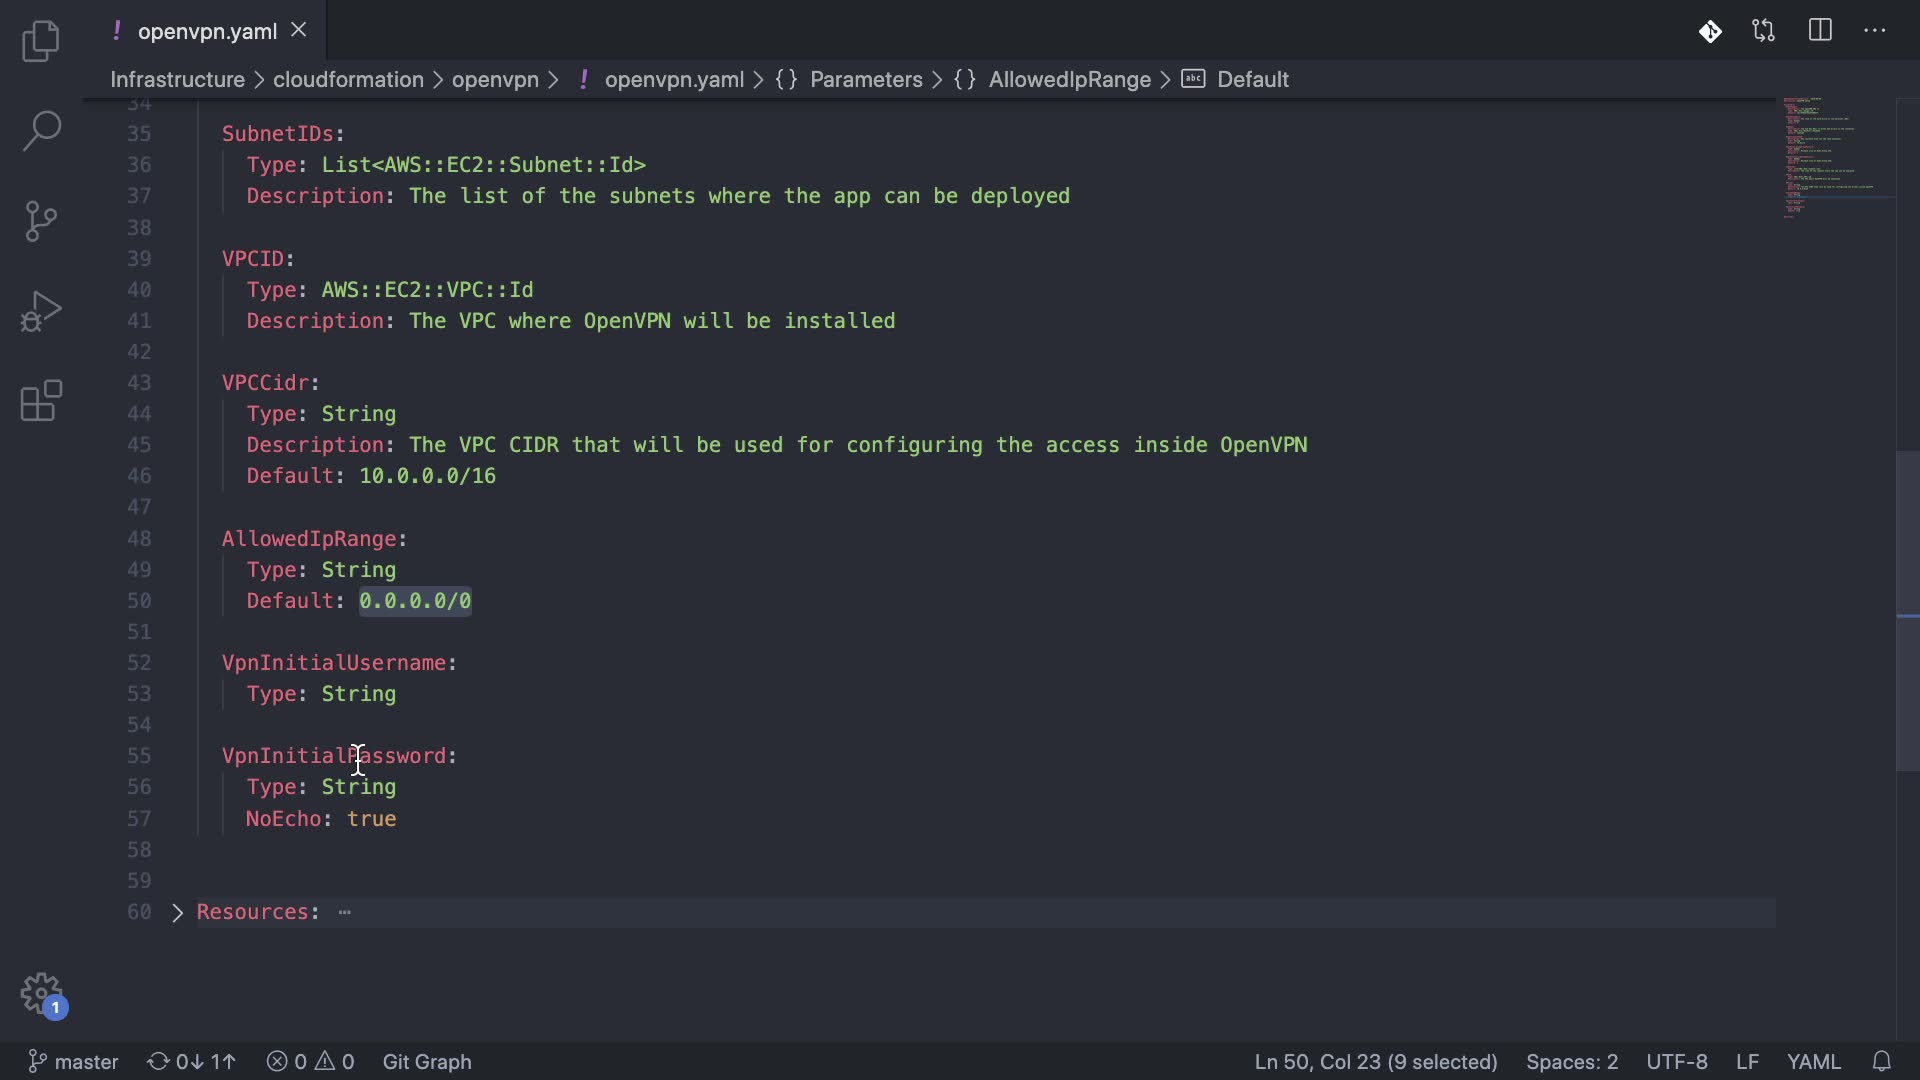
Task: Open notifications bell in status bar
Action: [x=1882, y=1061]
